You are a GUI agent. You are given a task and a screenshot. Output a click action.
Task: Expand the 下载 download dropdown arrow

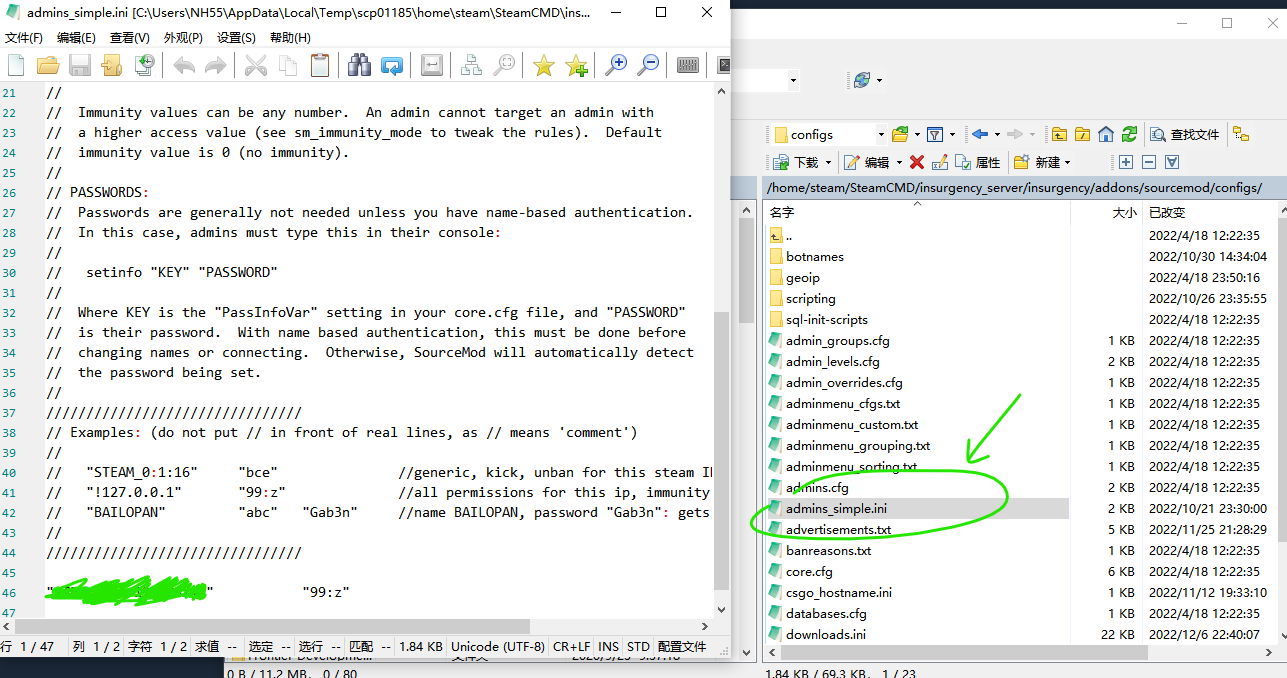[828, 162]
